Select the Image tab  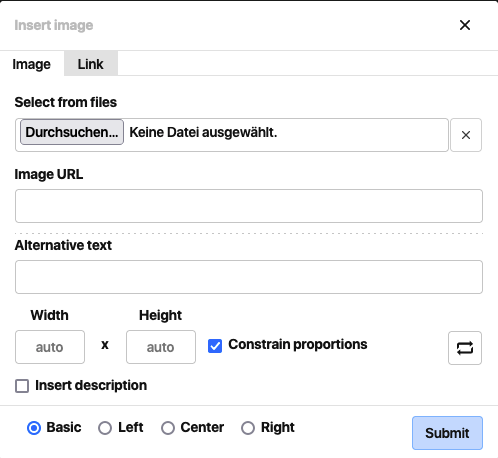(32, 64)
